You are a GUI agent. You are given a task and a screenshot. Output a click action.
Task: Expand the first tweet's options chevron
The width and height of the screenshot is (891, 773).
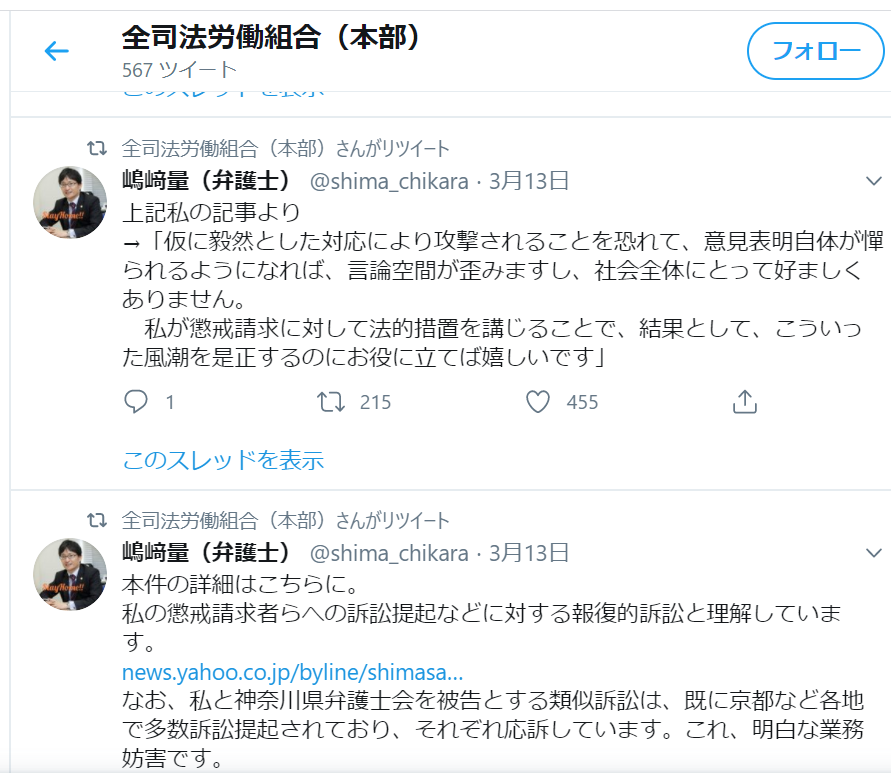(873, 181)
